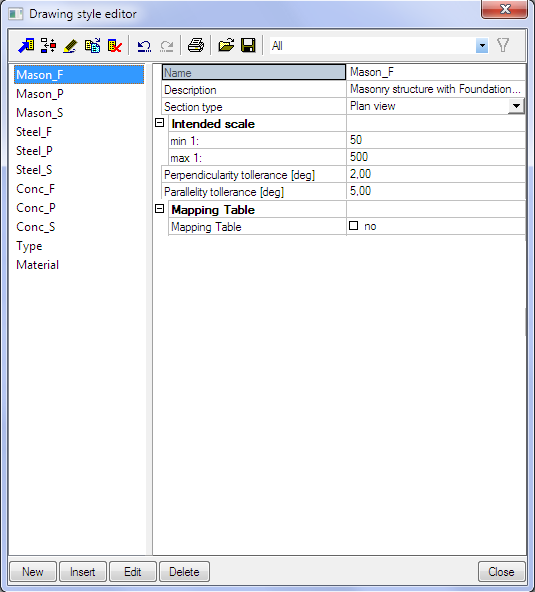The image size is (535, 592).
Task: Collapse the Mapping Table group
Action: pyautogui.click(x=160, y=208)
